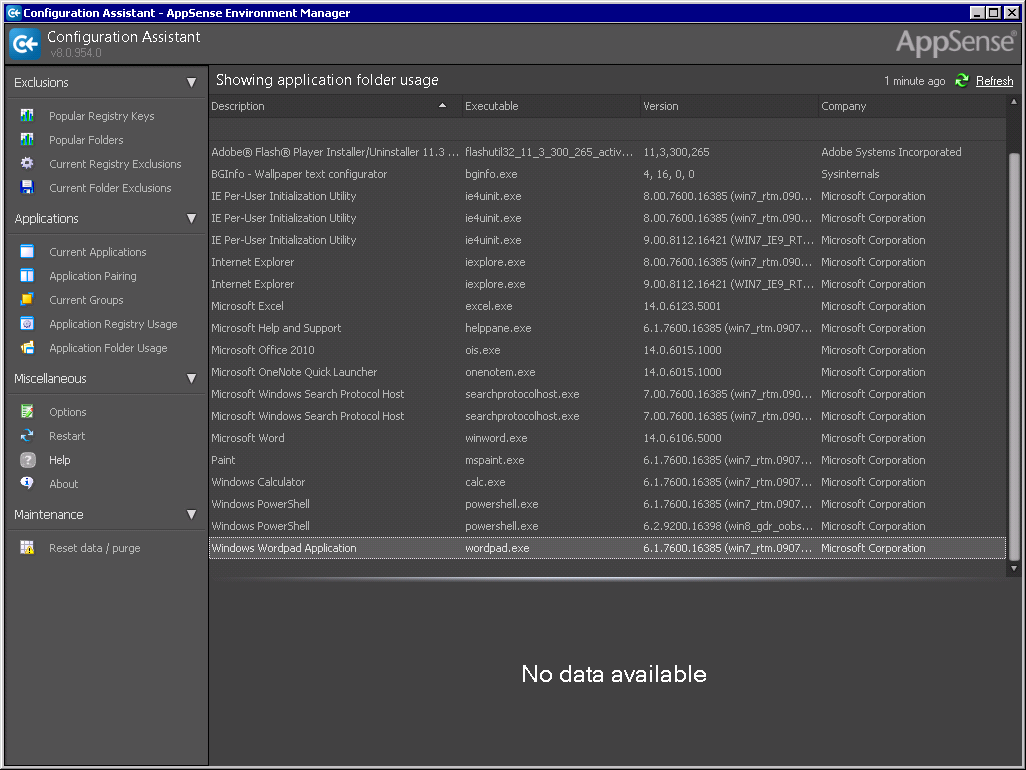Click the Adobe Systems Incorporated company cell

pos(891,152)
